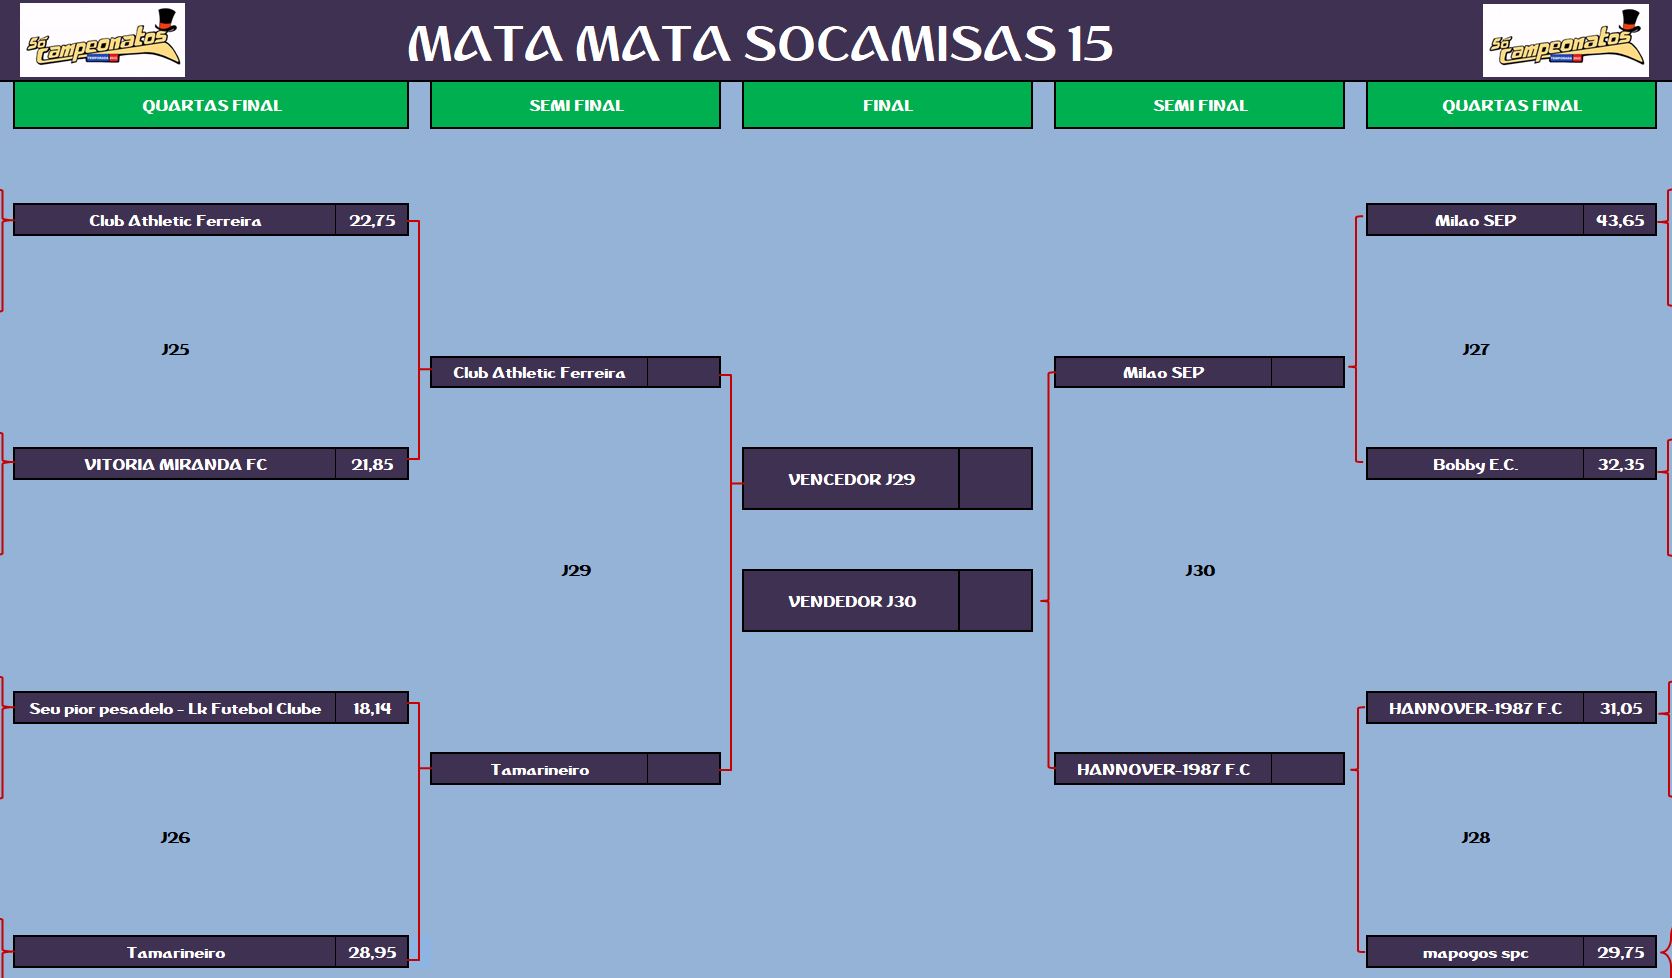Select HANNOVER-1987 F.C semifinal cell

[1163, 769]
